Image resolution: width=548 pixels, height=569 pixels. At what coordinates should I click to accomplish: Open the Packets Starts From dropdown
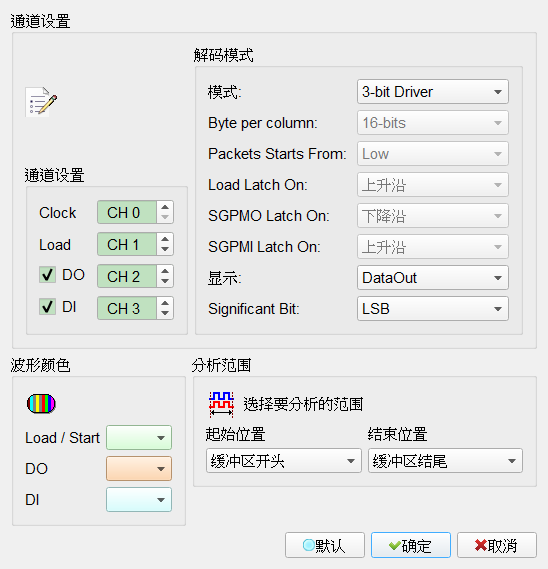(x=433, y=154)
